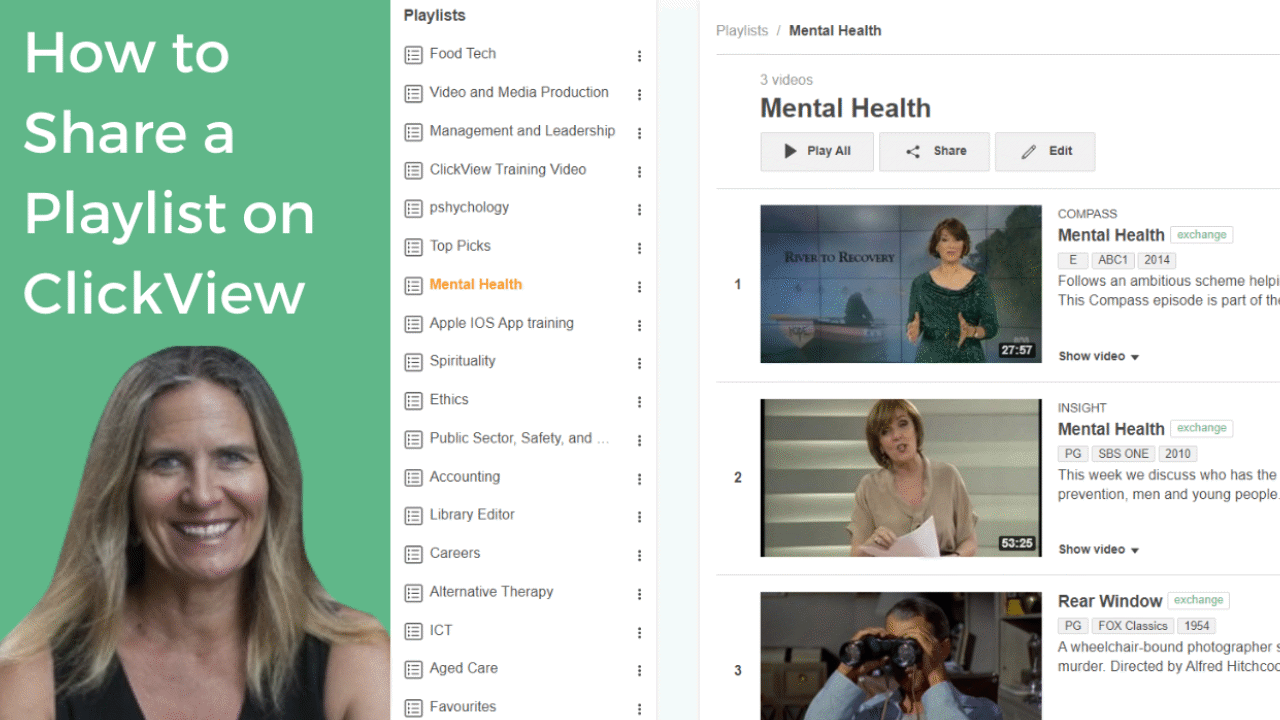1280x720 pixels.
Task: Select the highlighted Mental Health playlist
Action: 476,284
